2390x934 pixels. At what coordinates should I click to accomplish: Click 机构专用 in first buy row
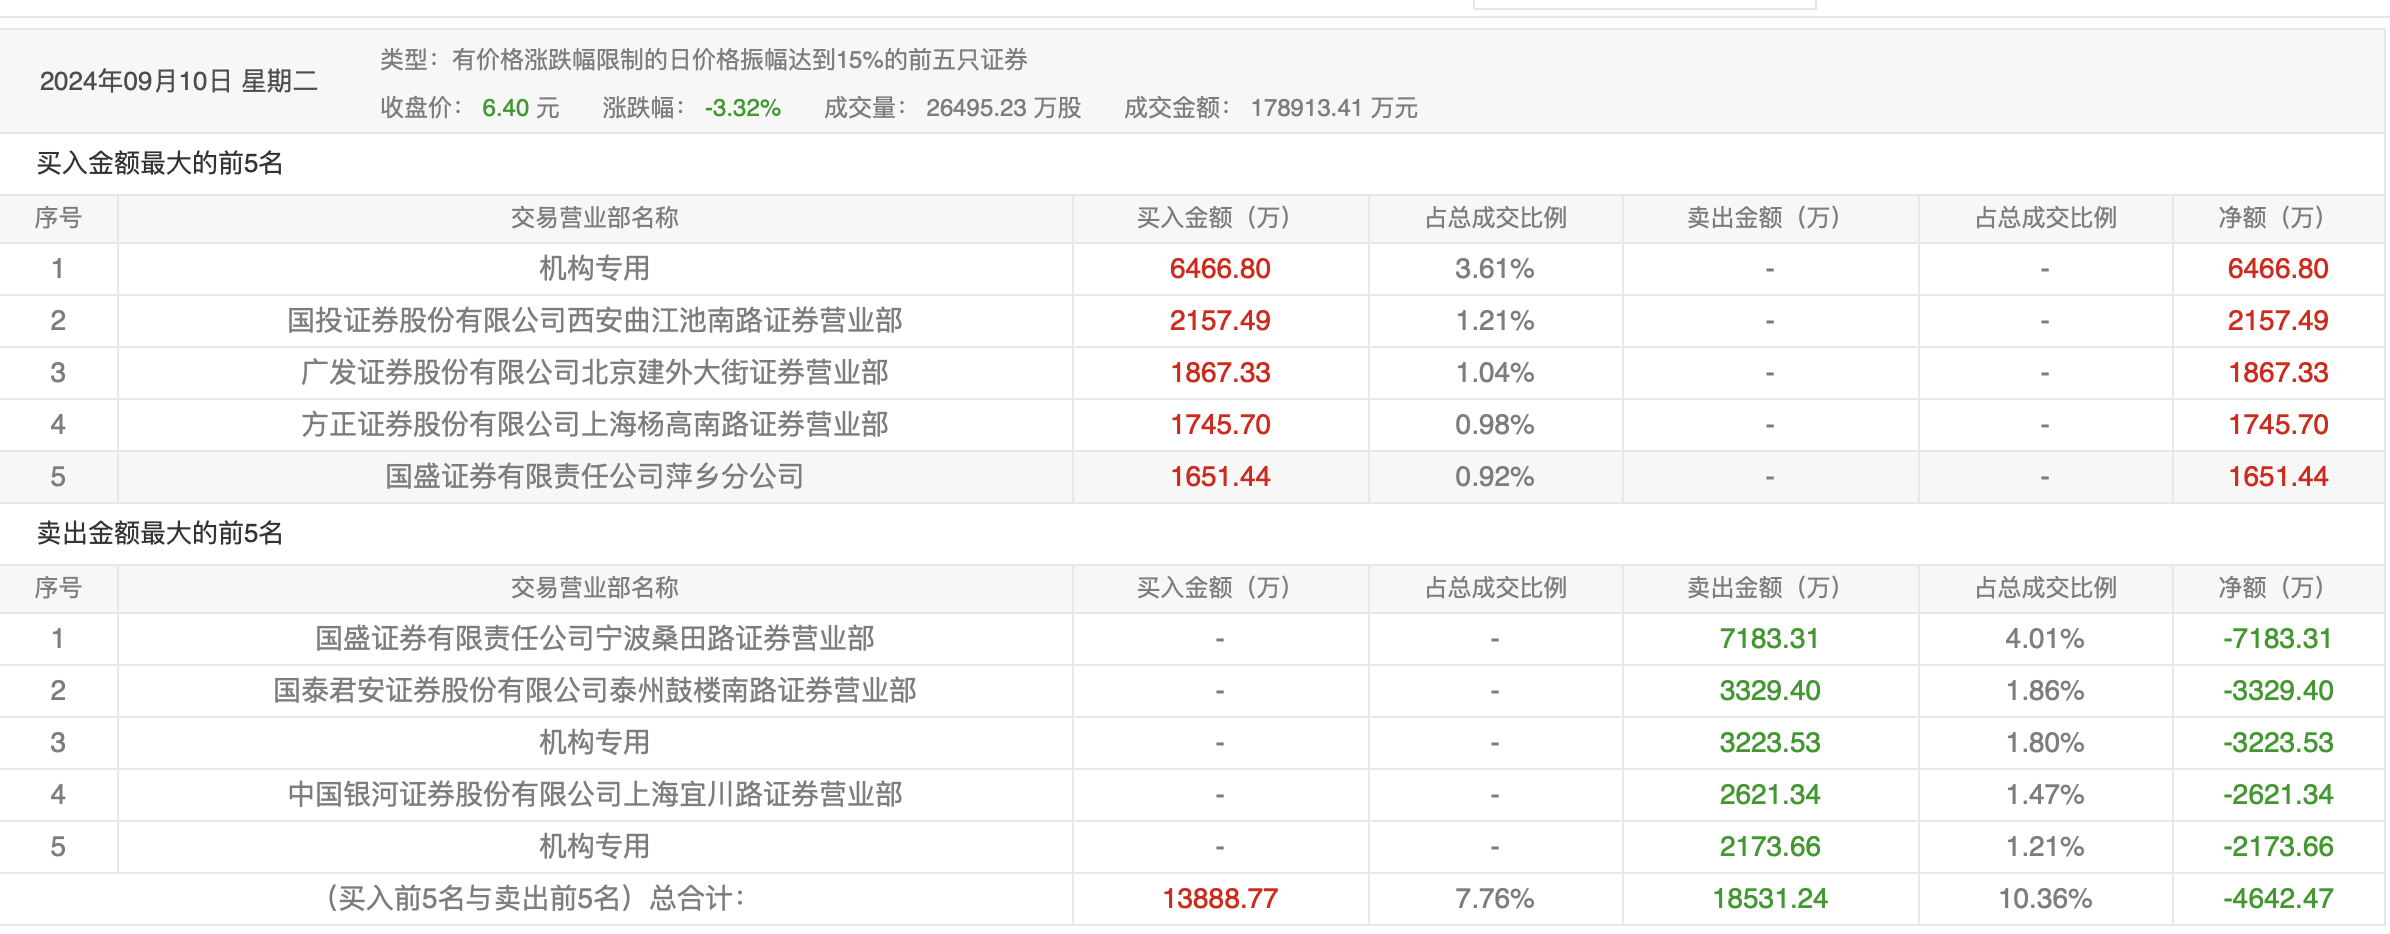tap(594, 269)
